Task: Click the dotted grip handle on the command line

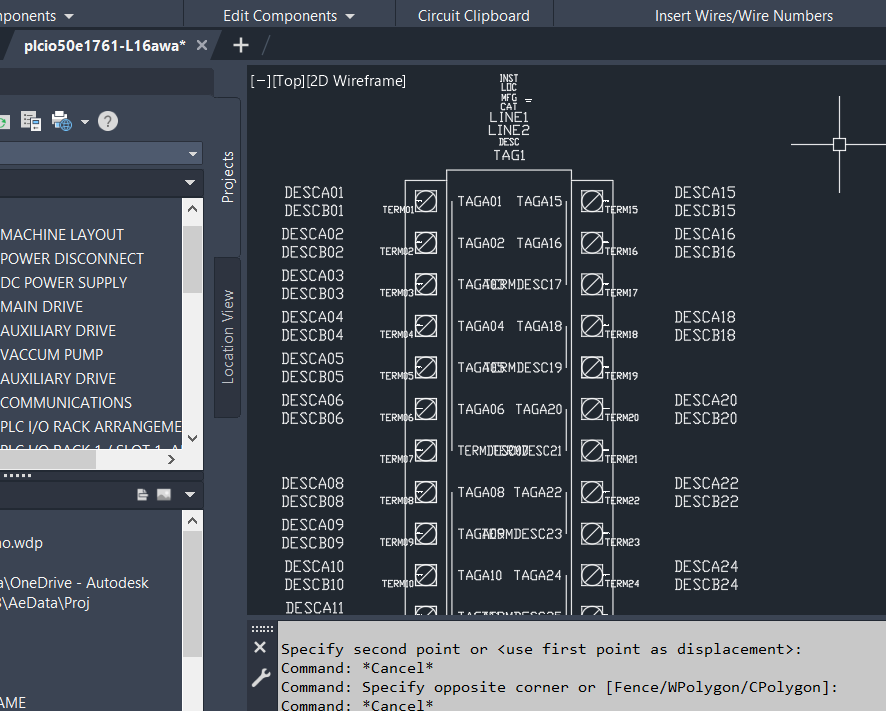Action: pyautogui.click(x=261, y=627)
